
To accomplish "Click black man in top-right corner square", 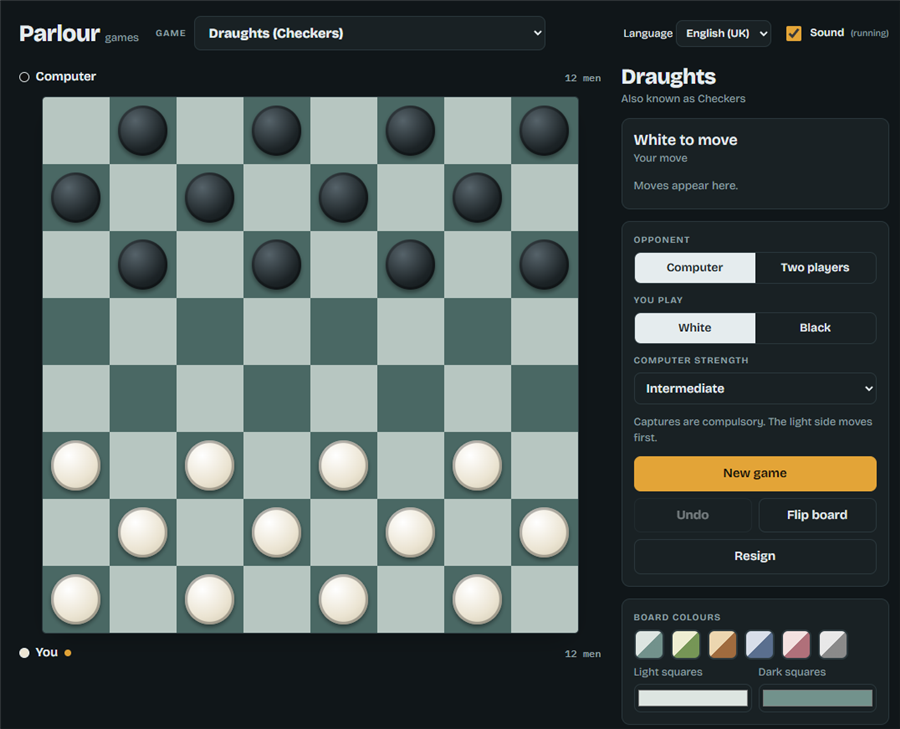I will [x=544, y=130].
